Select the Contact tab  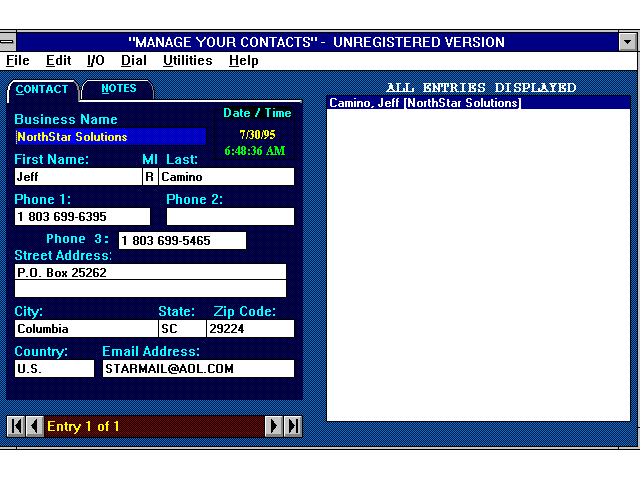click(x=43, y=90)
